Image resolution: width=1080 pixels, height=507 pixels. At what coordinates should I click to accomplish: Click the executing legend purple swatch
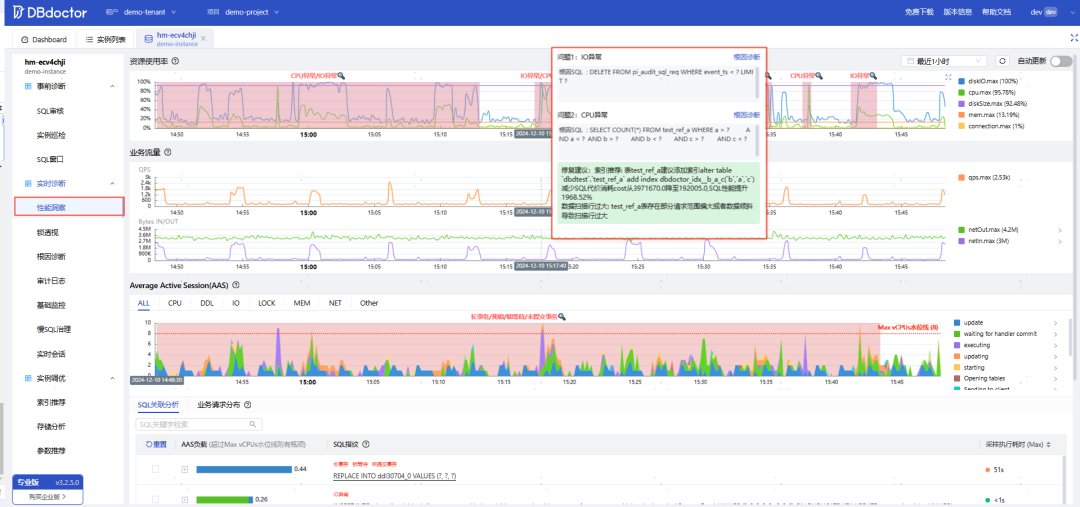pyautogui.click(x=957, y=344)
